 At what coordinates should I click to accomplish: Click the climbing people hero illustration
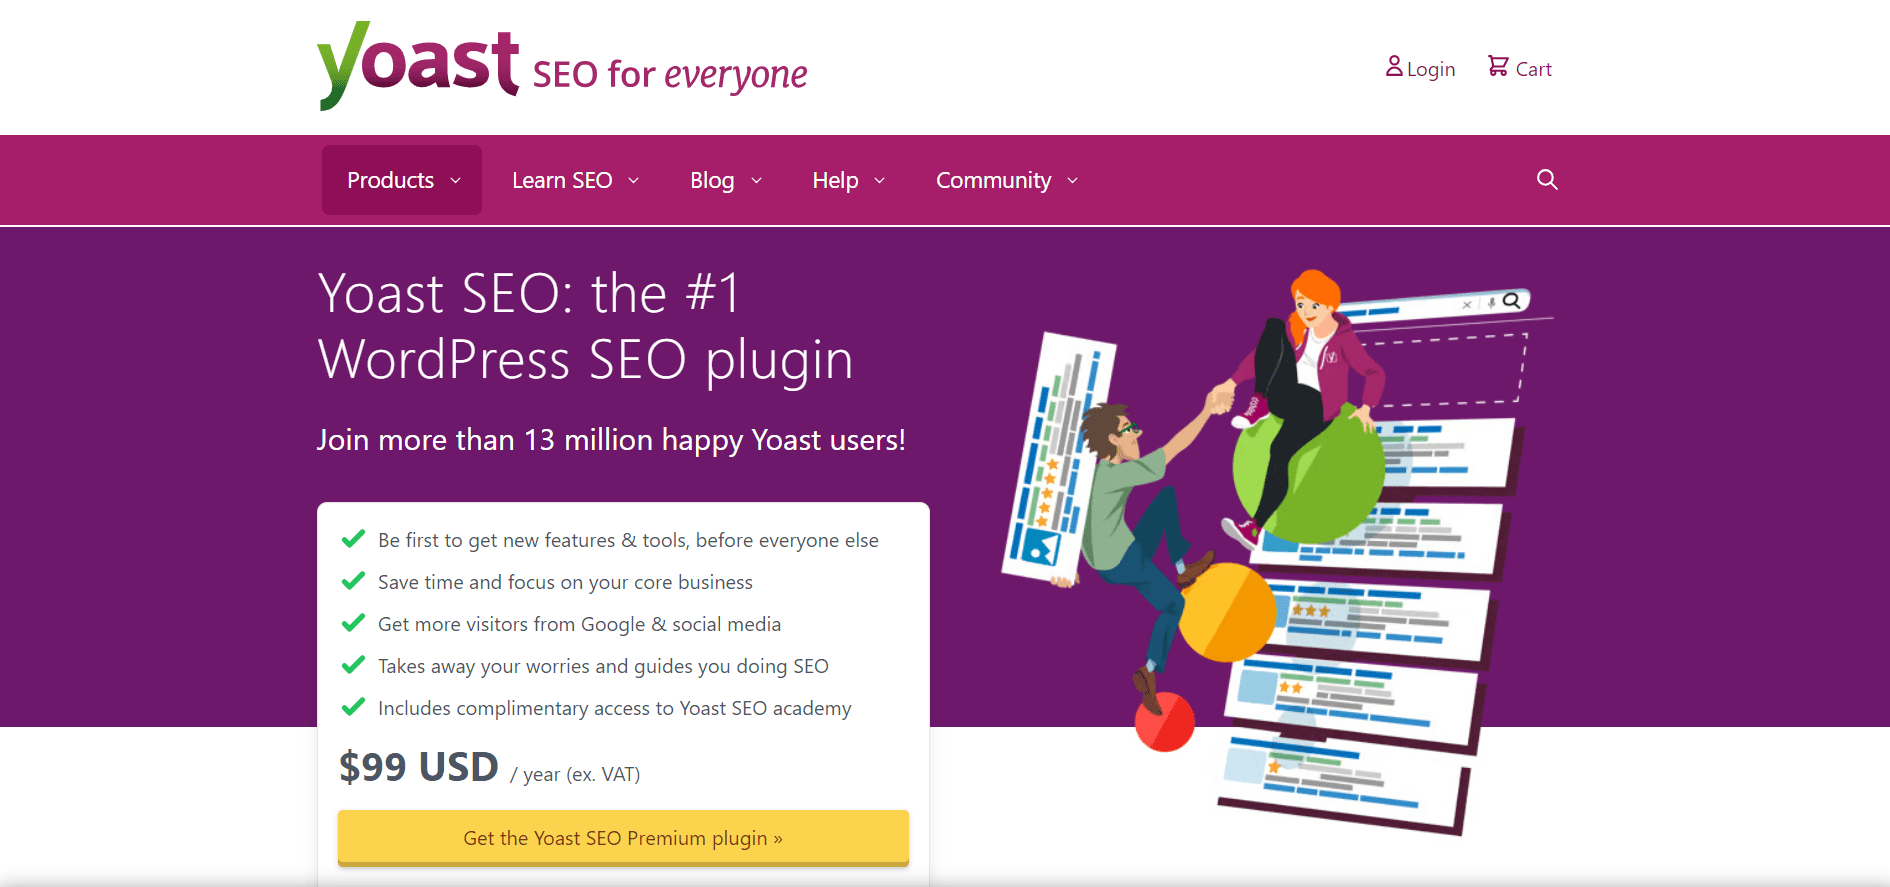pyautogui.click(x=1277, y=552)
